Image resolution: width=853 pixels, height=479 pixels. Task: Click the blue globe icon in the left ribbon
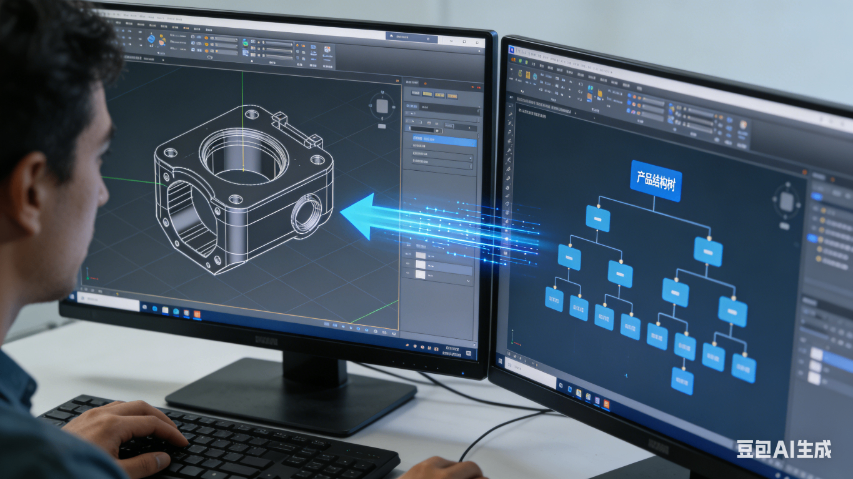coord(152,40)
